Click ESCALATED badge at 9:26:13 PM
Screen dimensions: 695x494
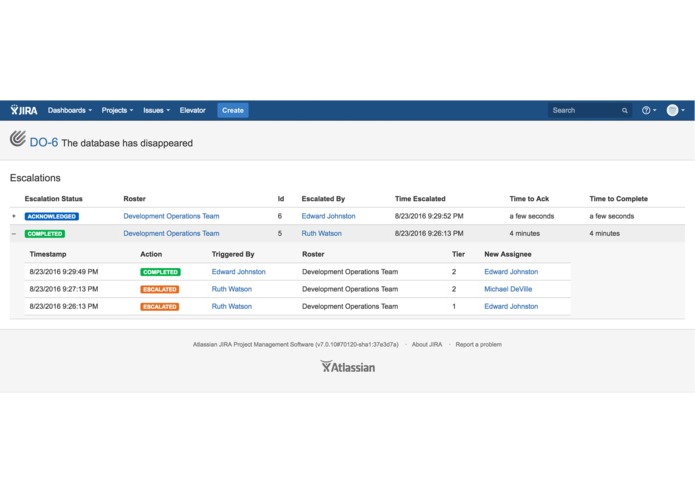pos(160,307)
